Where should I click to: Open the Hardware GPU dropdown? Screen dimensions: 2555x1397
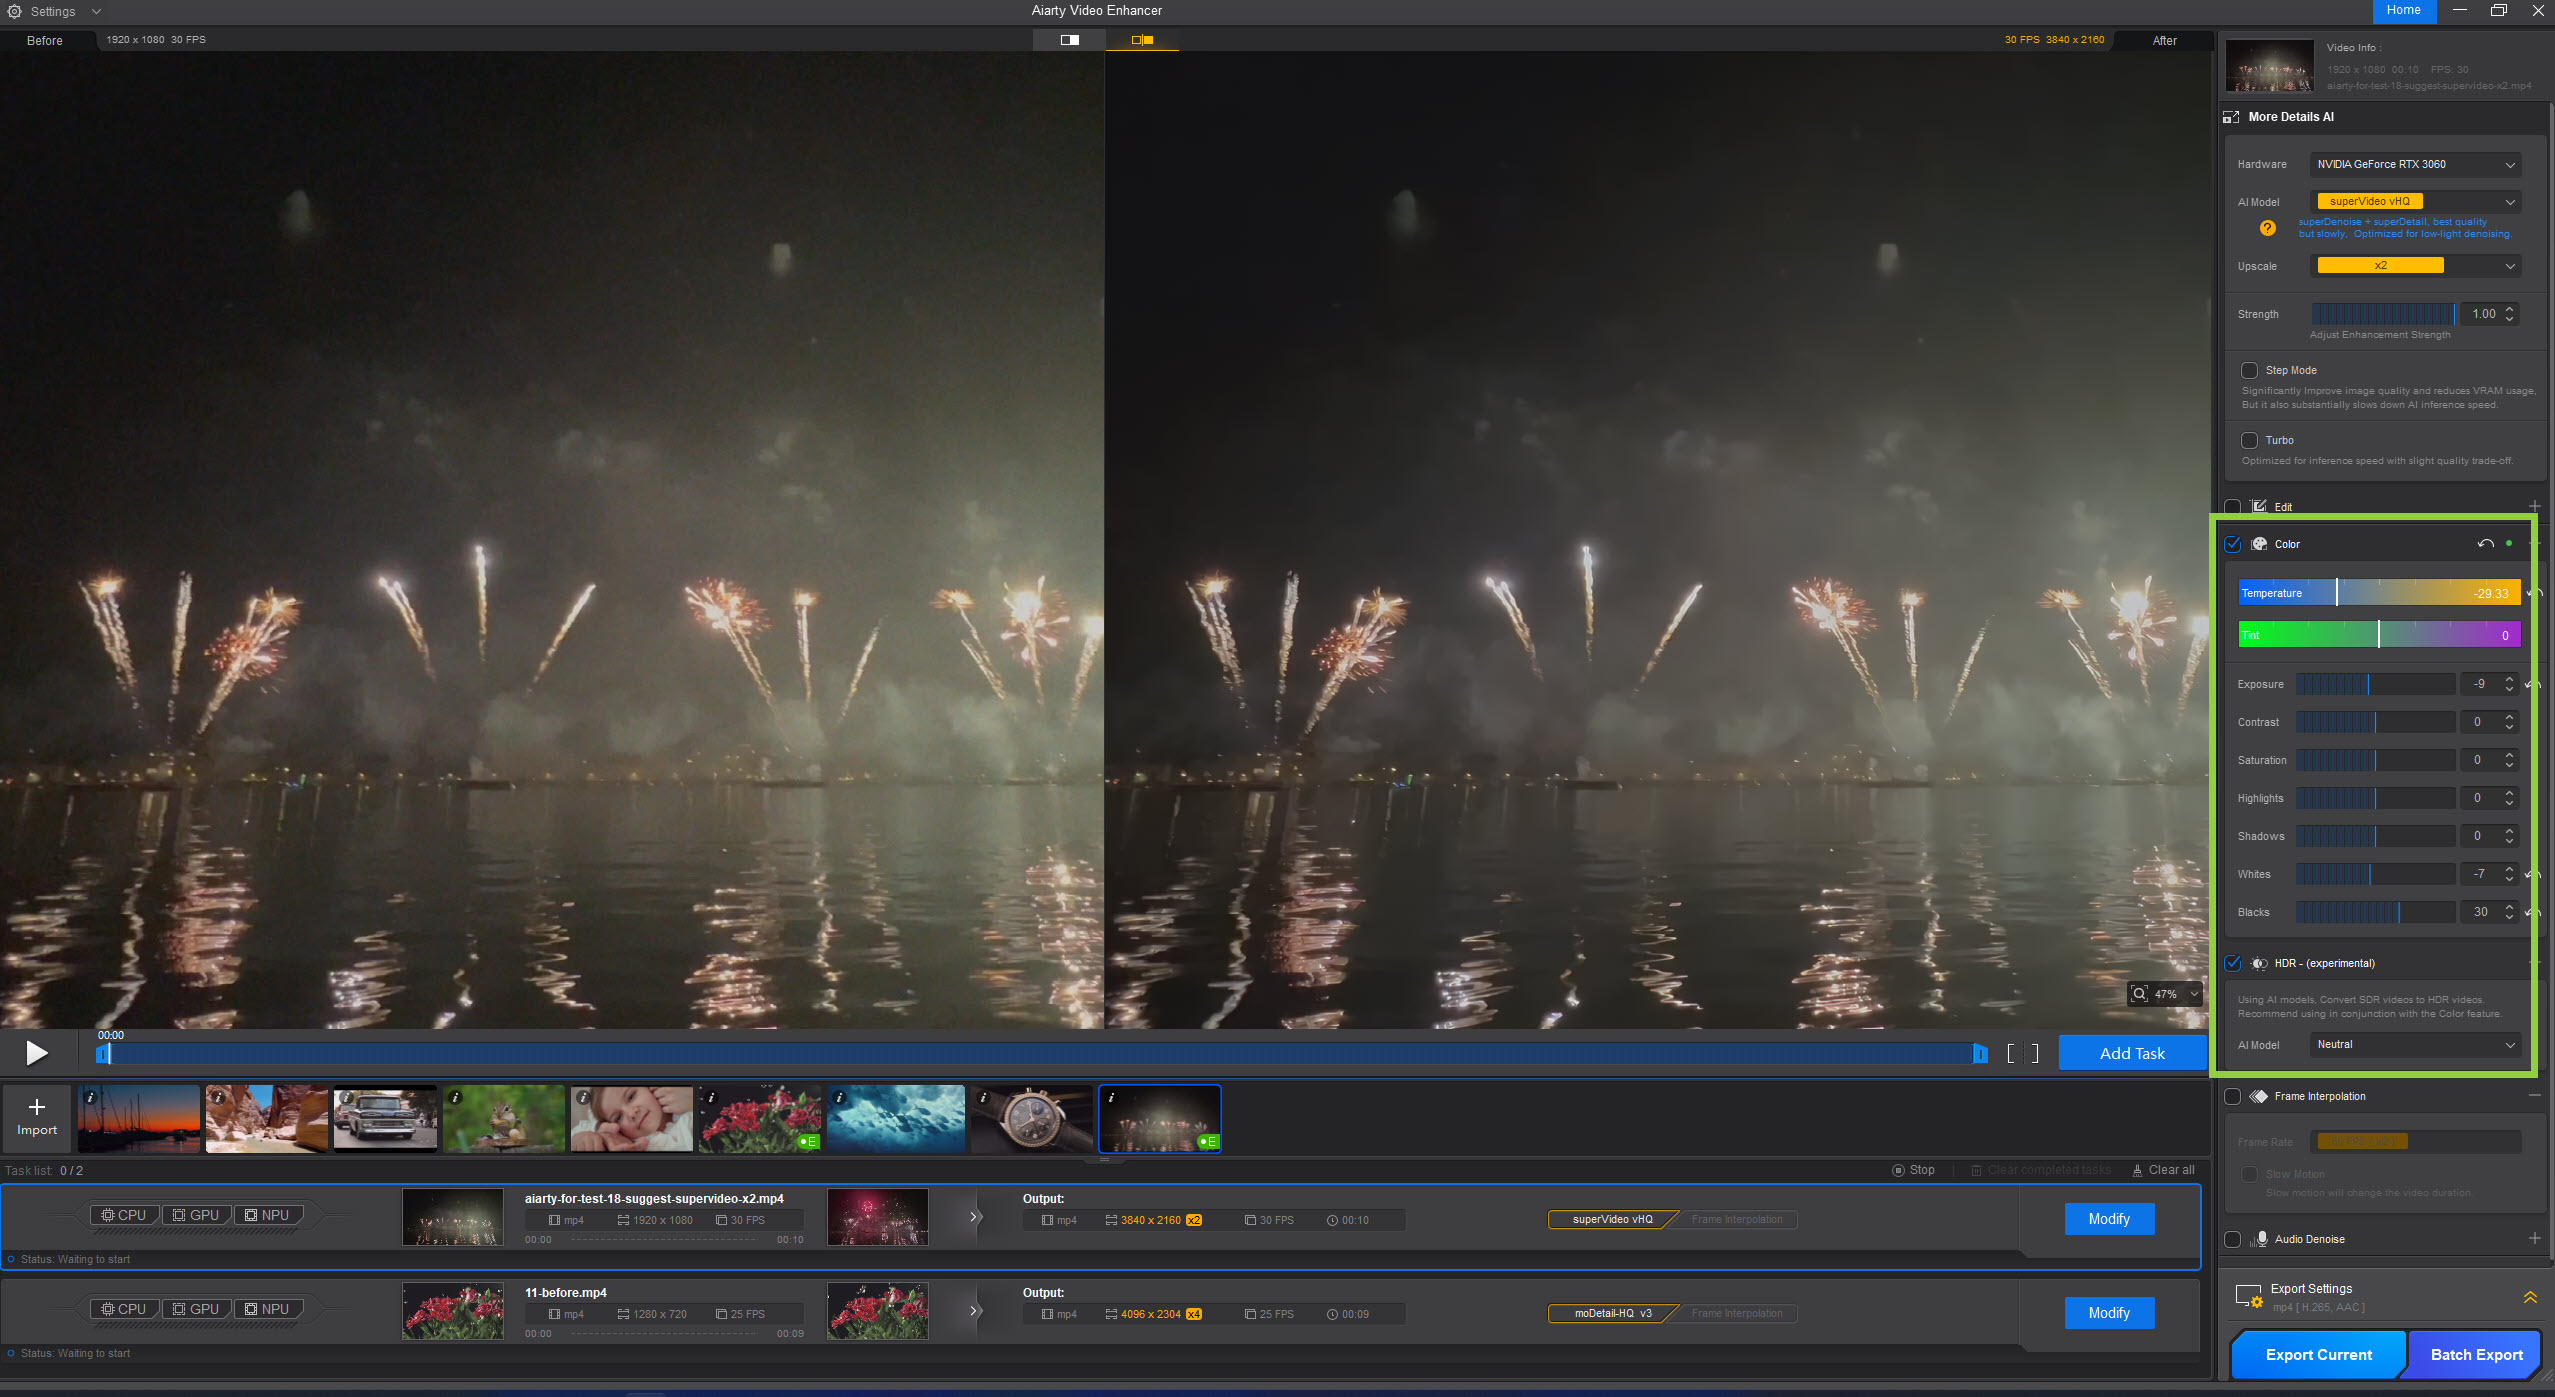pyautogui.click(x=2414, y=164)
